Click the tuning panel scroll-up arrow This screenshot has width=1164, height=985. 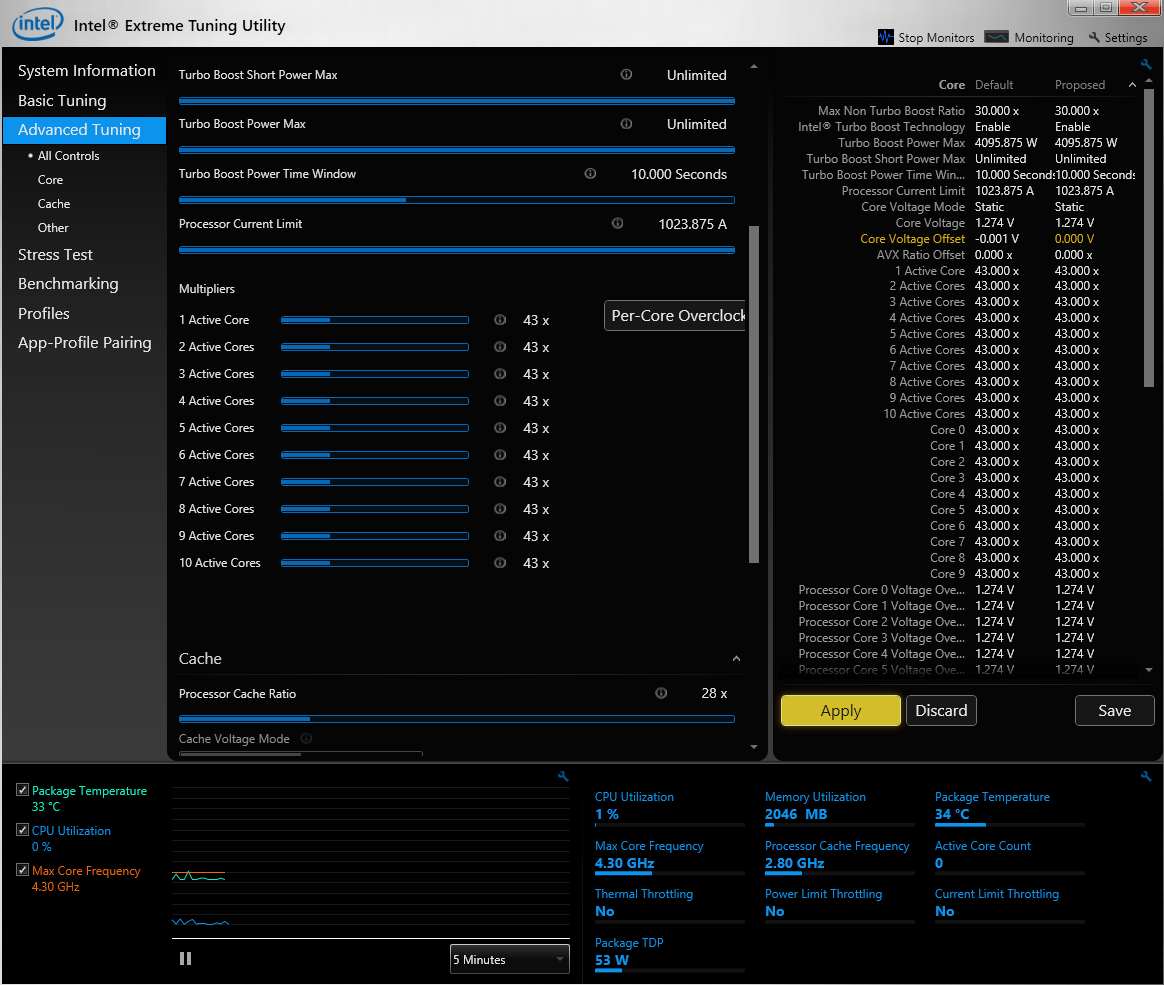753,67
